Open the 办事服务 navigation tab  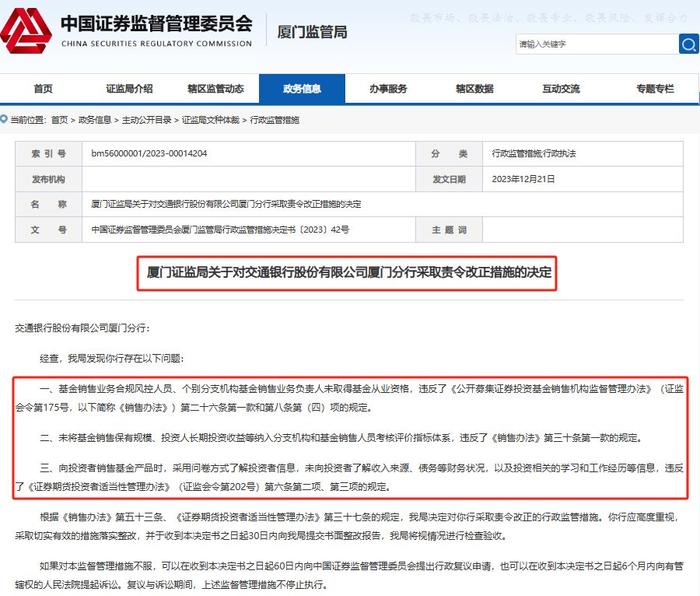pos(388,89)
